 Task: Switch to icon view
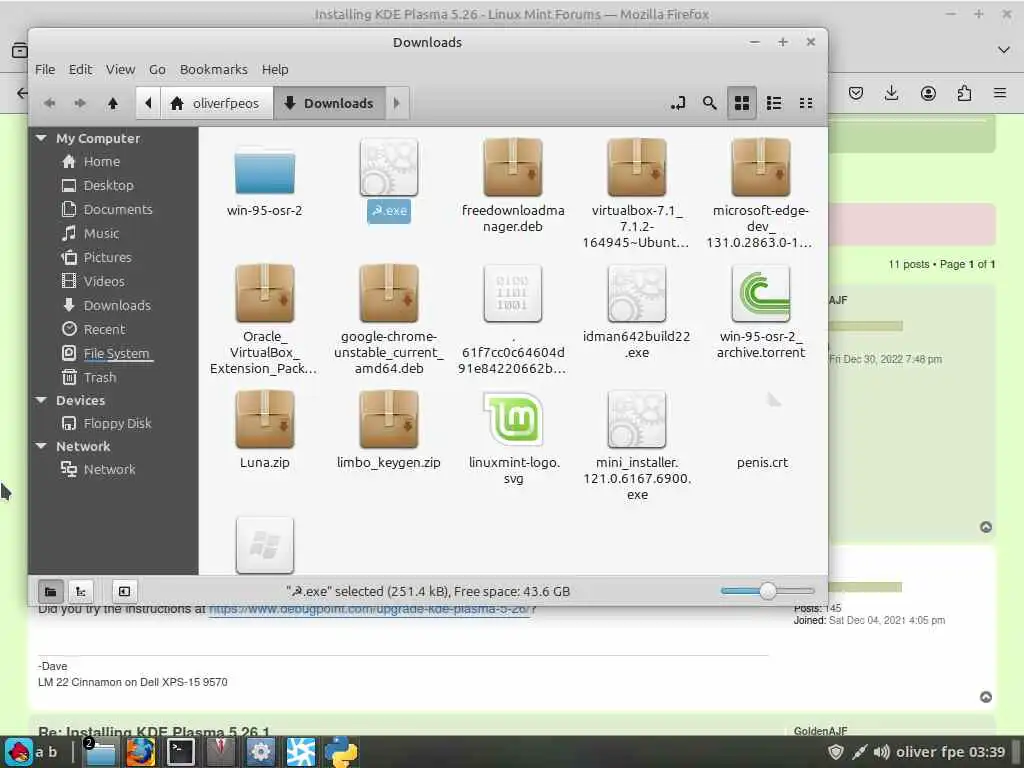click(x=742, y=103)
